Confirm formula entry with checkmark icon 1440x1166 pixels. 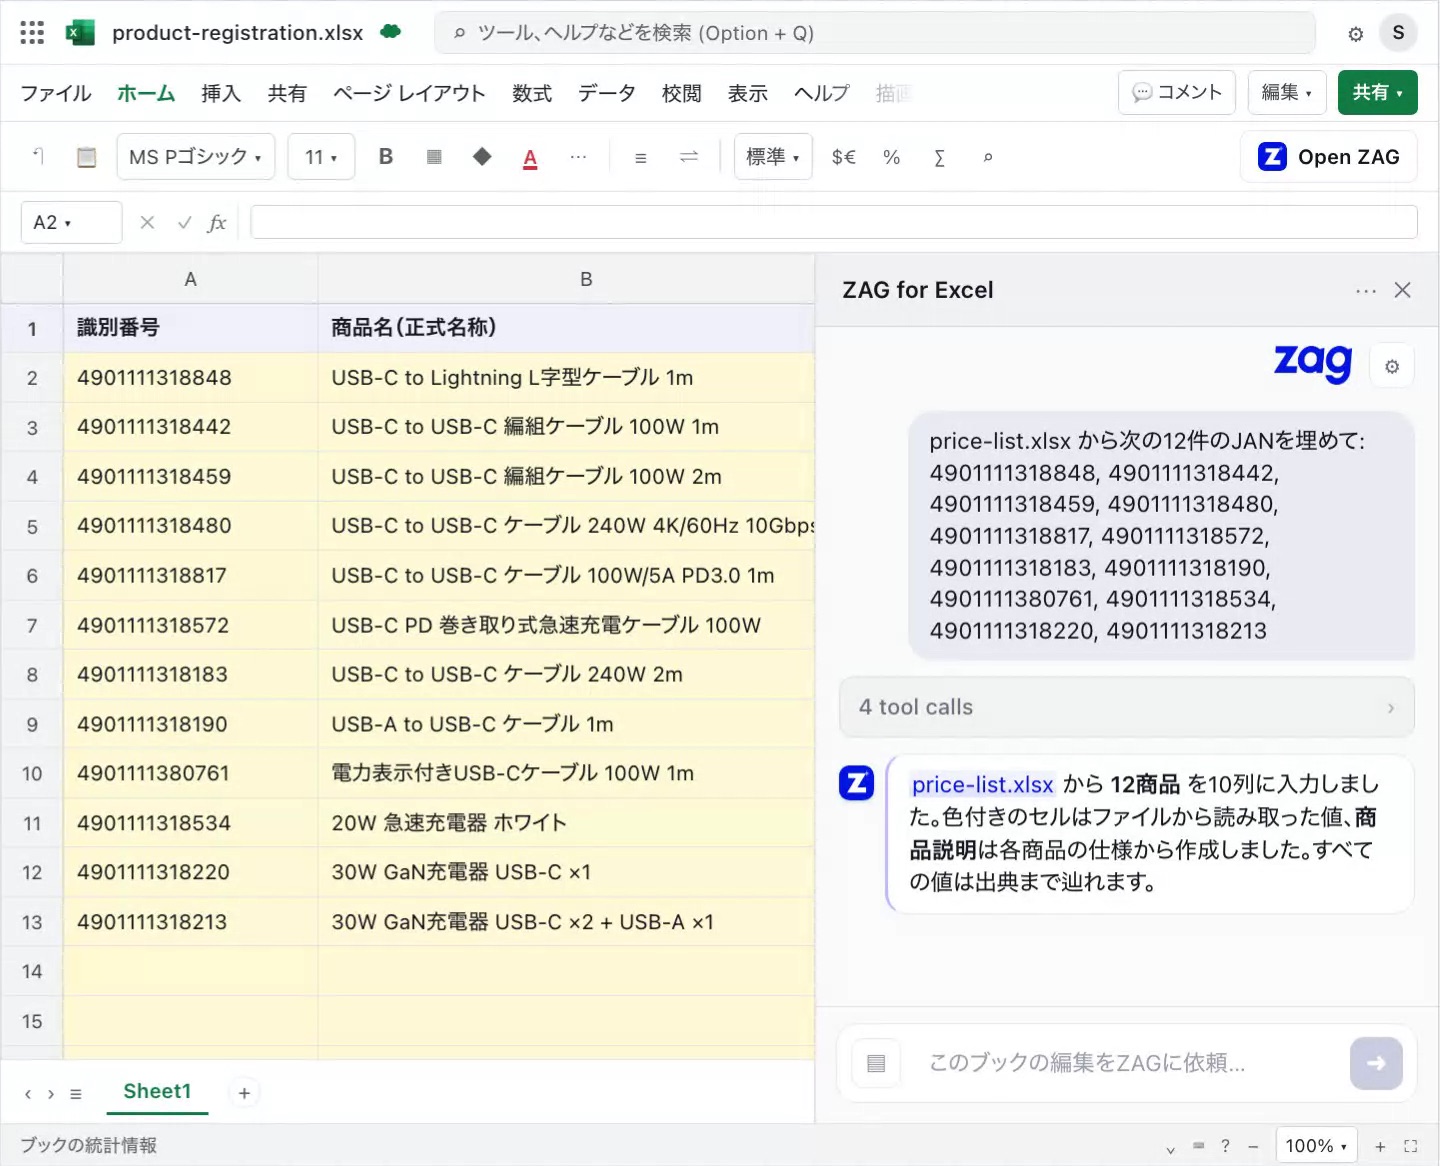coord(184,222)
